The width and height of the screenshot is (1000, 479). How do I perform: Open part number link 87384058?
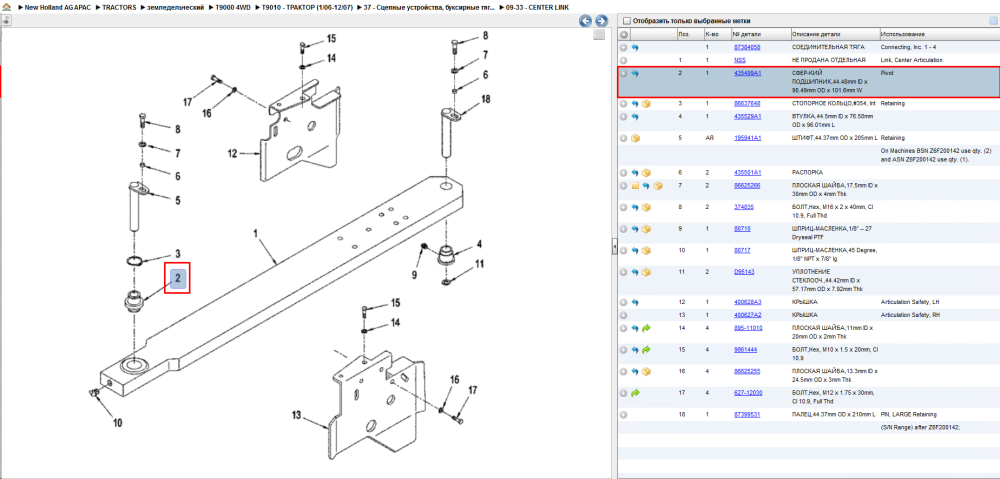coord(747,48)
